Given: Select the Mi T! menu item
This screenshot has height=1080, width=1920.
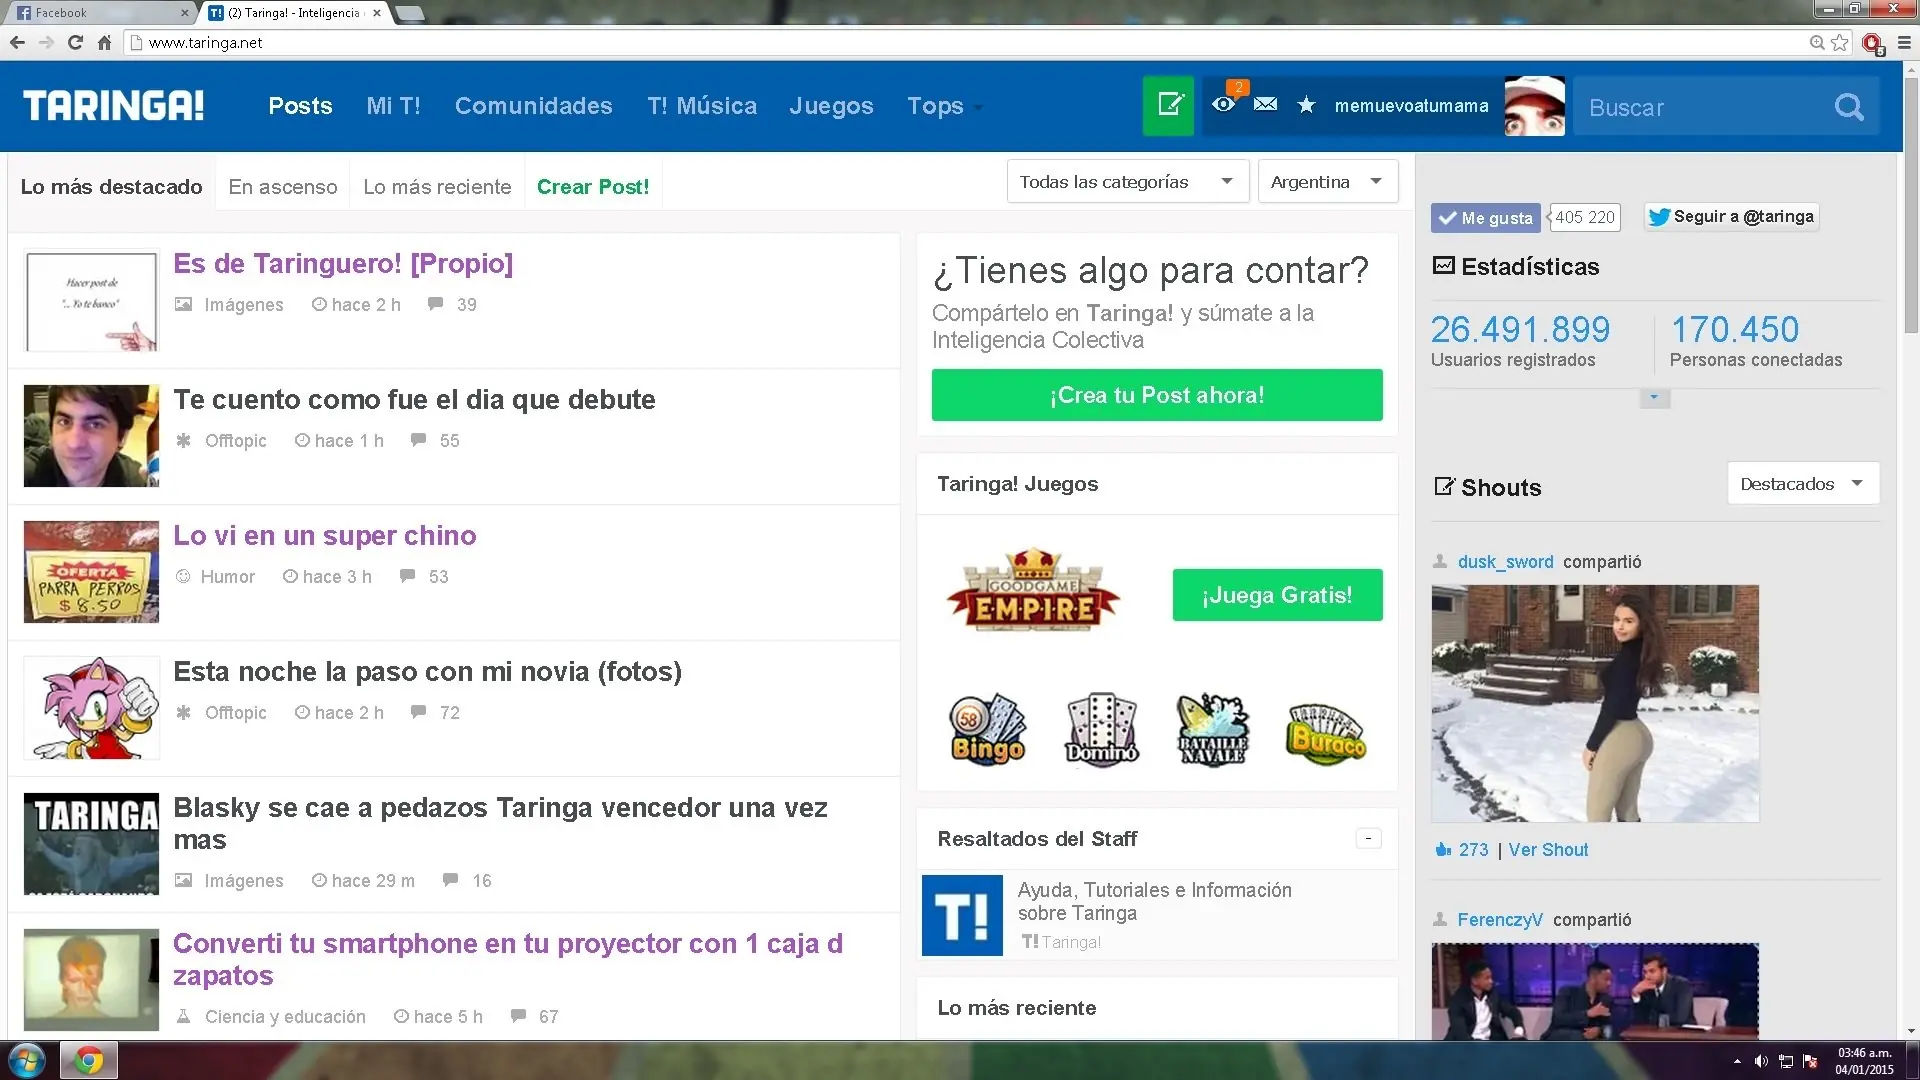Looking at the screenshot, I should [x=393, y=106].
